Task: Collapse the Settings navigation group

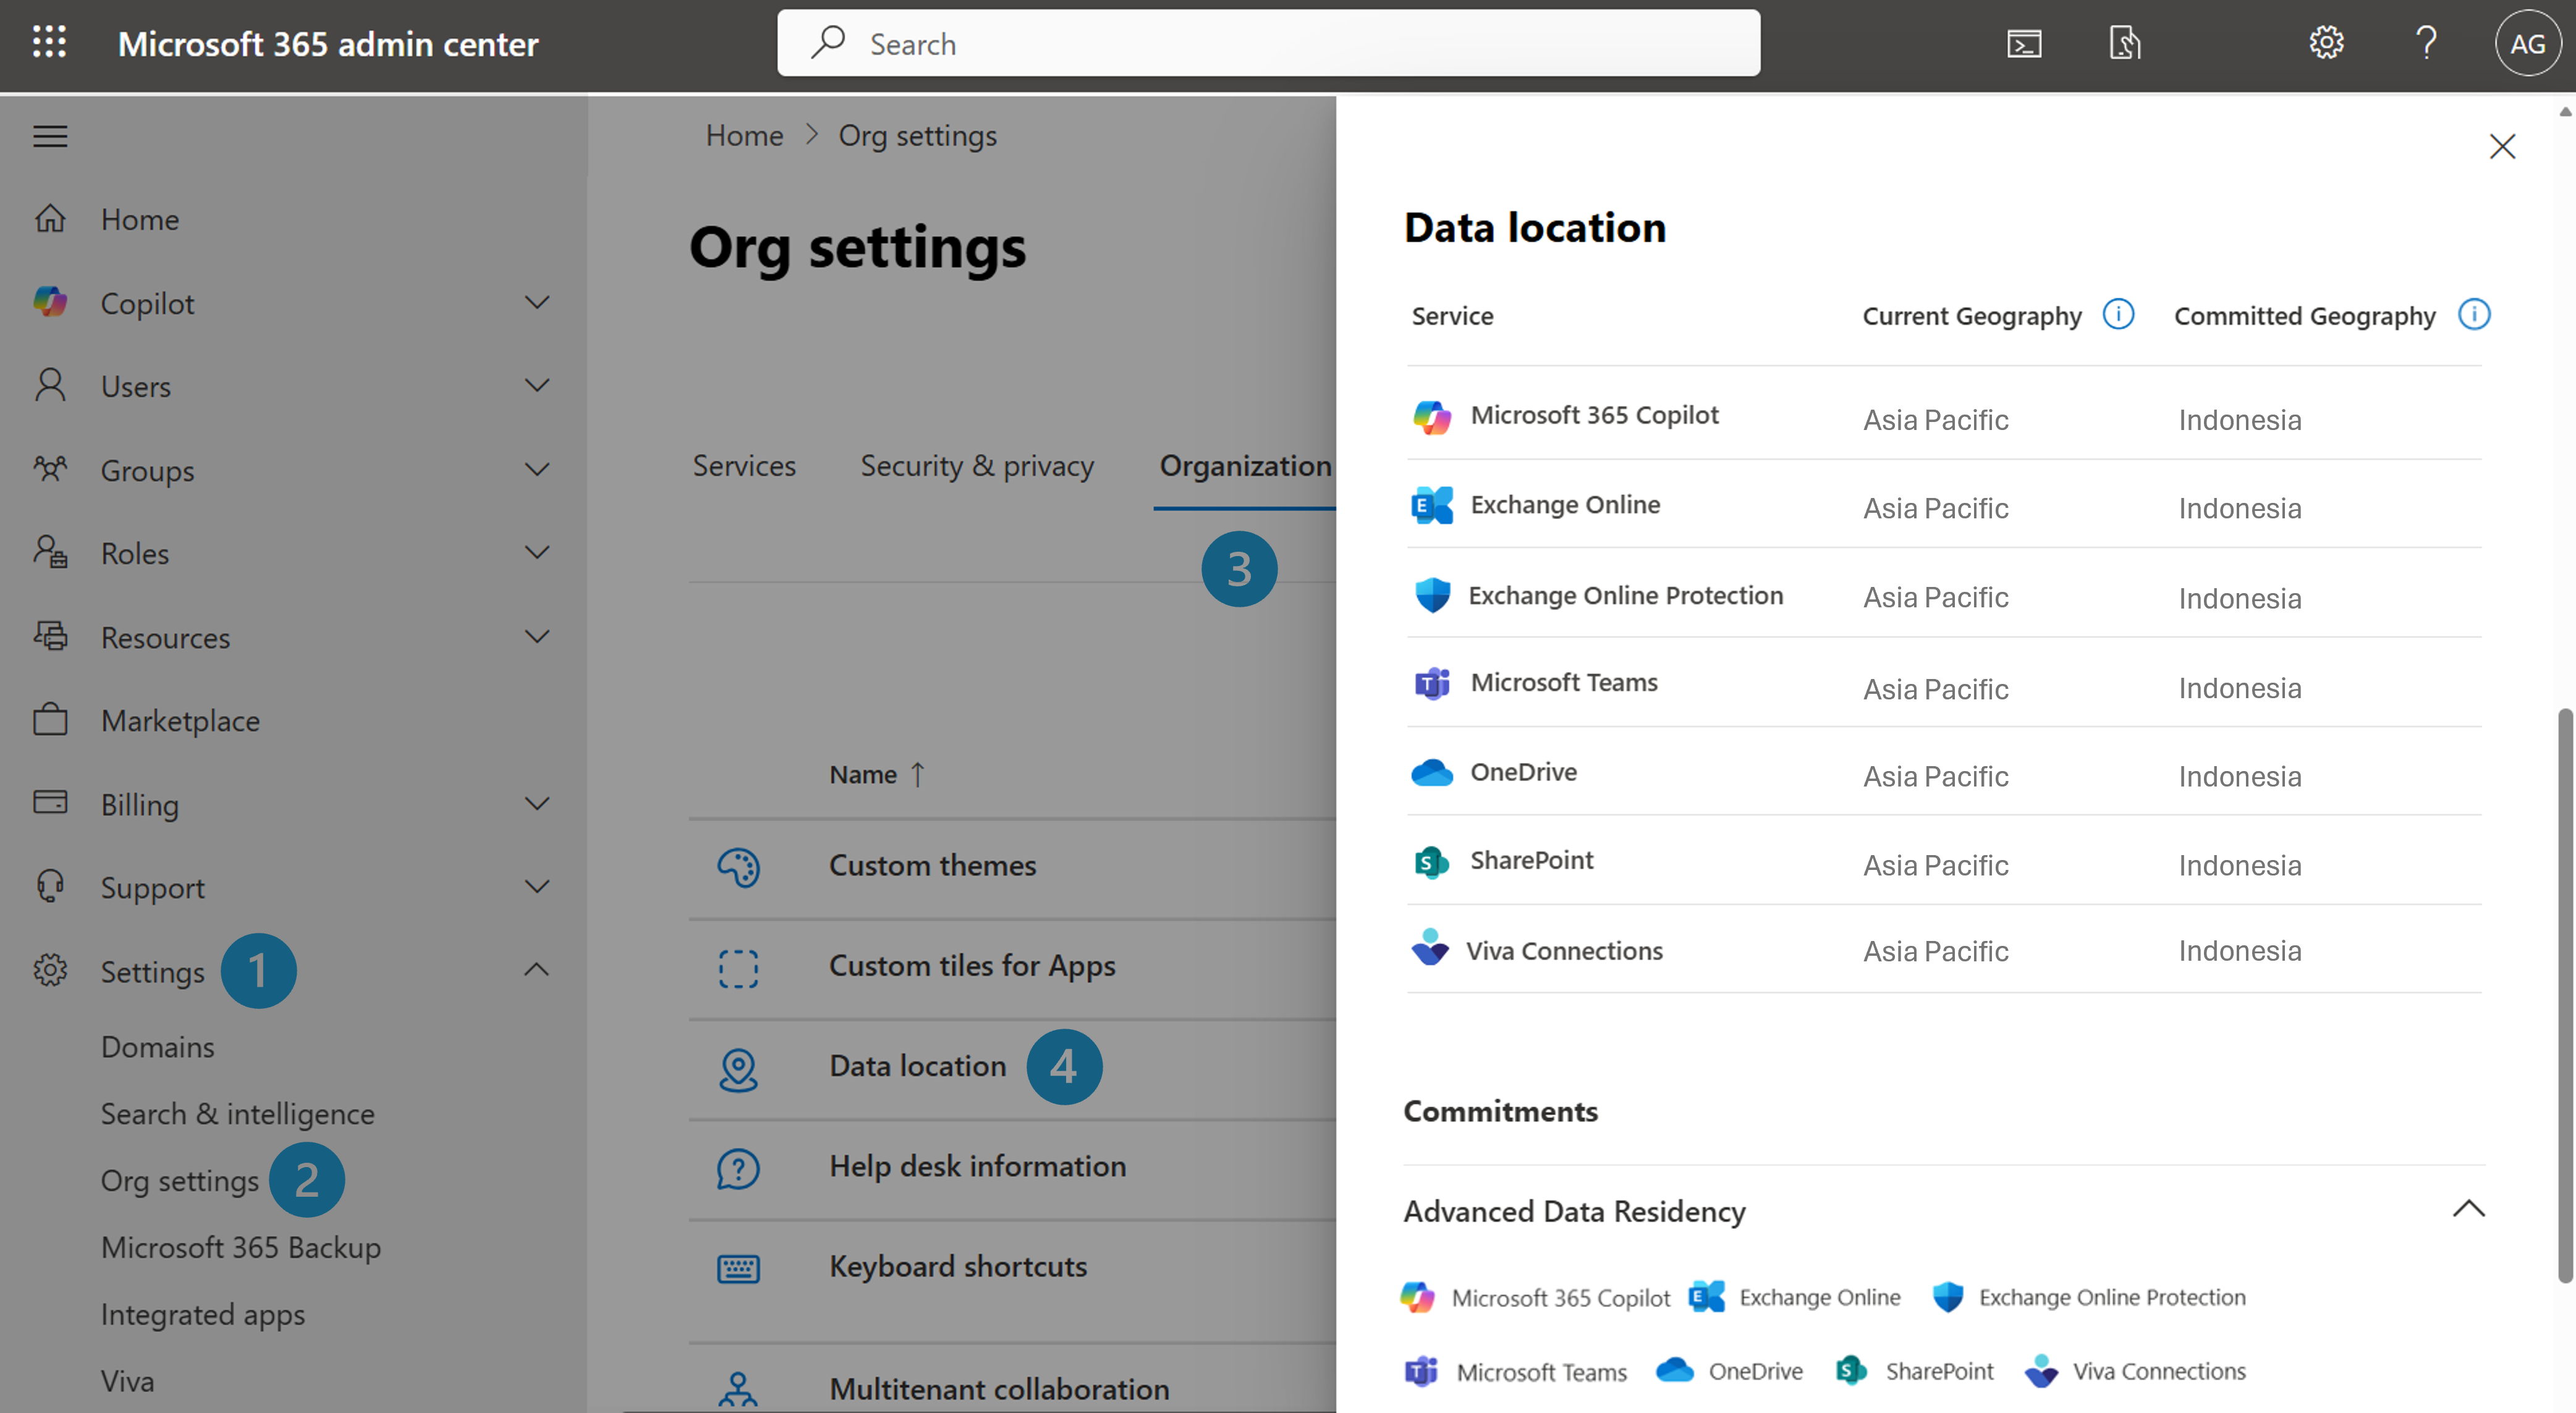Action: tap(537, 970)
